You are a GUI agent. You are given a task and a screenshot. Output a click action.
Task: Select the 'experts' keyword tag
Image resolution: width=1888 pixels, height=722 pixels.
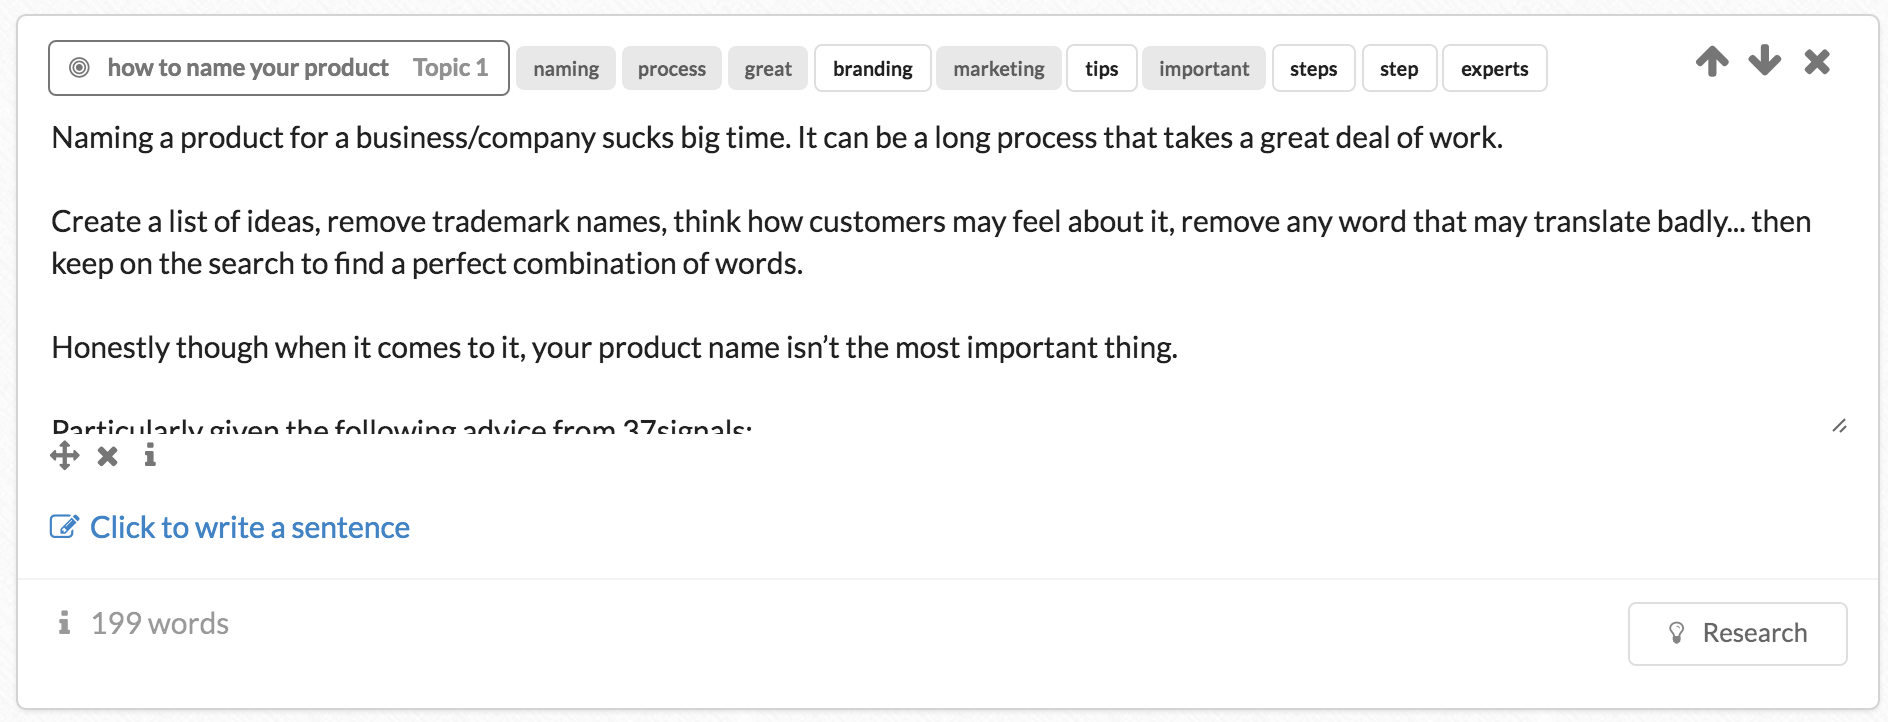tap(1495, 68)
